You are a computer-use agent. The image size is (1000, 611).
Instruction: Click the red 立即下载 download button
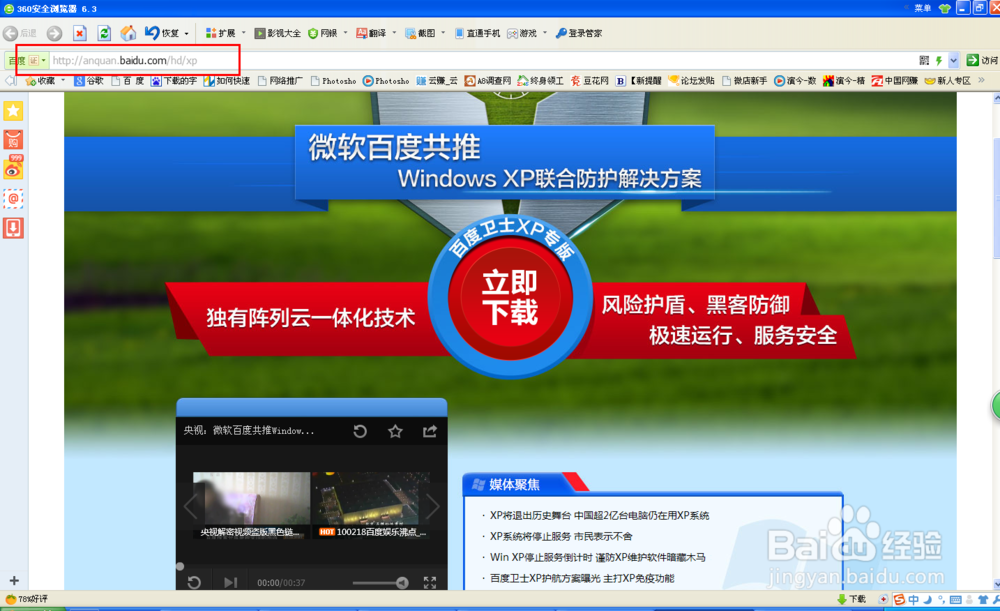510,298
